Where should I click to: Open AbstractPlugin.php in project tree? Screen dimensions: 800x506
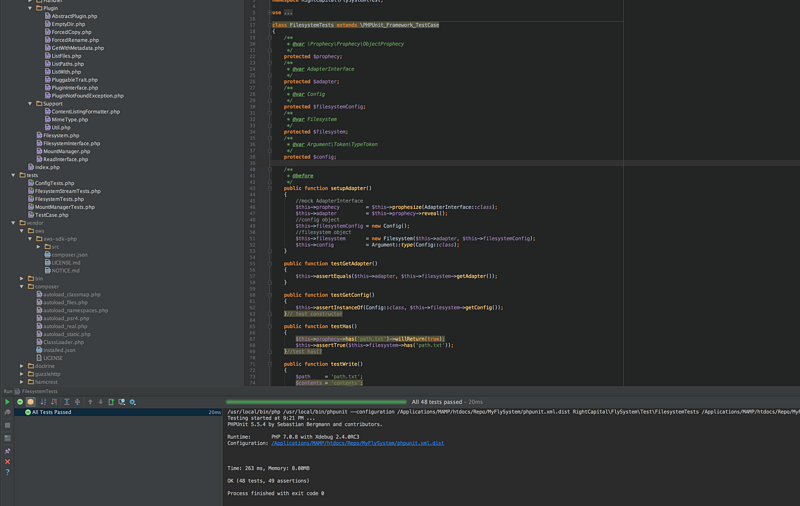[70, 16]
